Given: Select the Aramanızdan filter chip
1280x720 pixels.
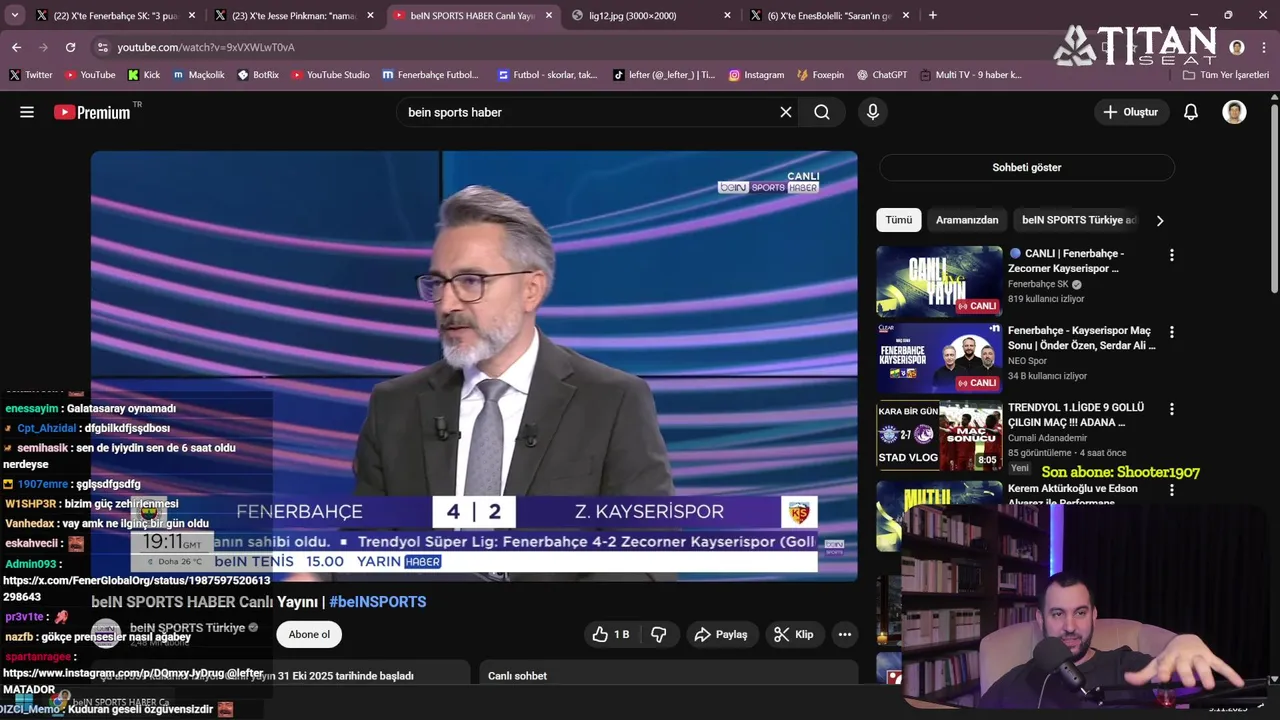Looking at the screenshot, I should [x=967, y=220].
